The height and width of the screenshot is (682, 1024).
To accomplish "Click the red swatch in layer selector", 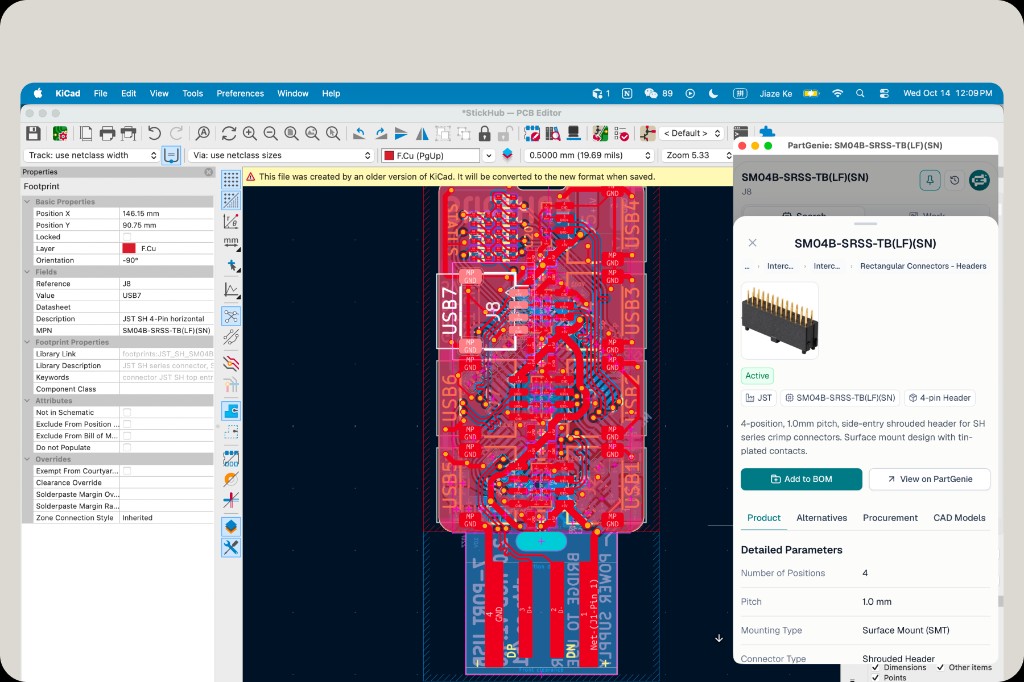I will pos(389,155).
